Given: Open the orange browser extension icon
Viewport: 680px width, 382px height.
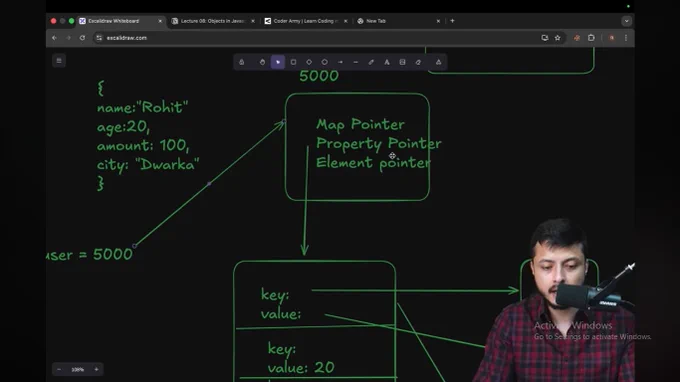Looking at the screenshot, I should pyautogui.click(x=577, y=38).
